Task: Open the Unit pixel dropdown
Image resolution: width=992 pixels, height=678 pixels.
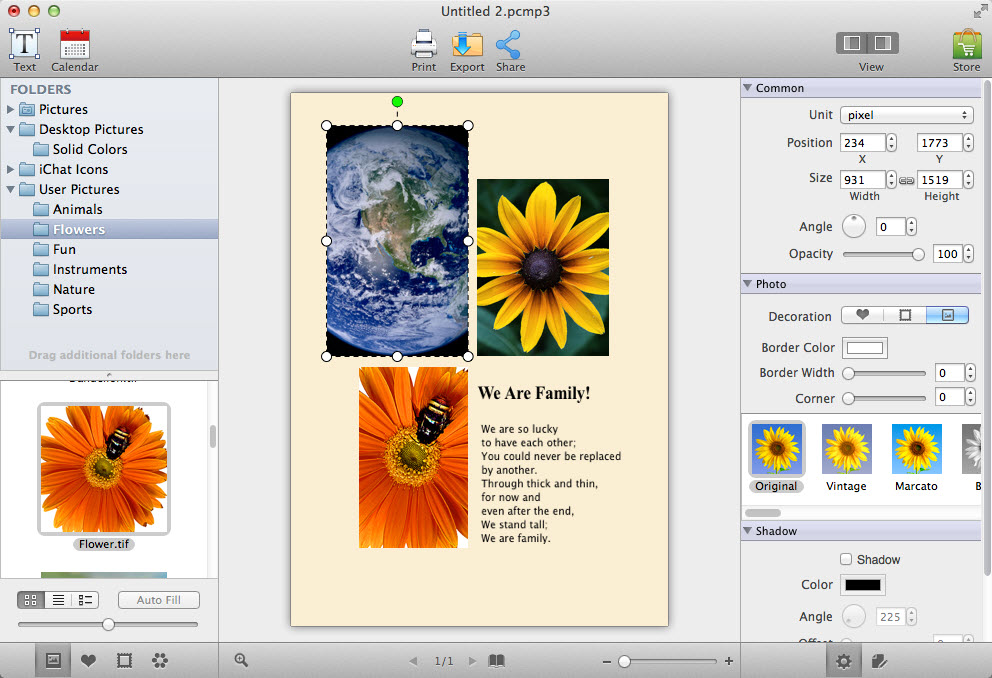Action: click(x=906, y=115)
